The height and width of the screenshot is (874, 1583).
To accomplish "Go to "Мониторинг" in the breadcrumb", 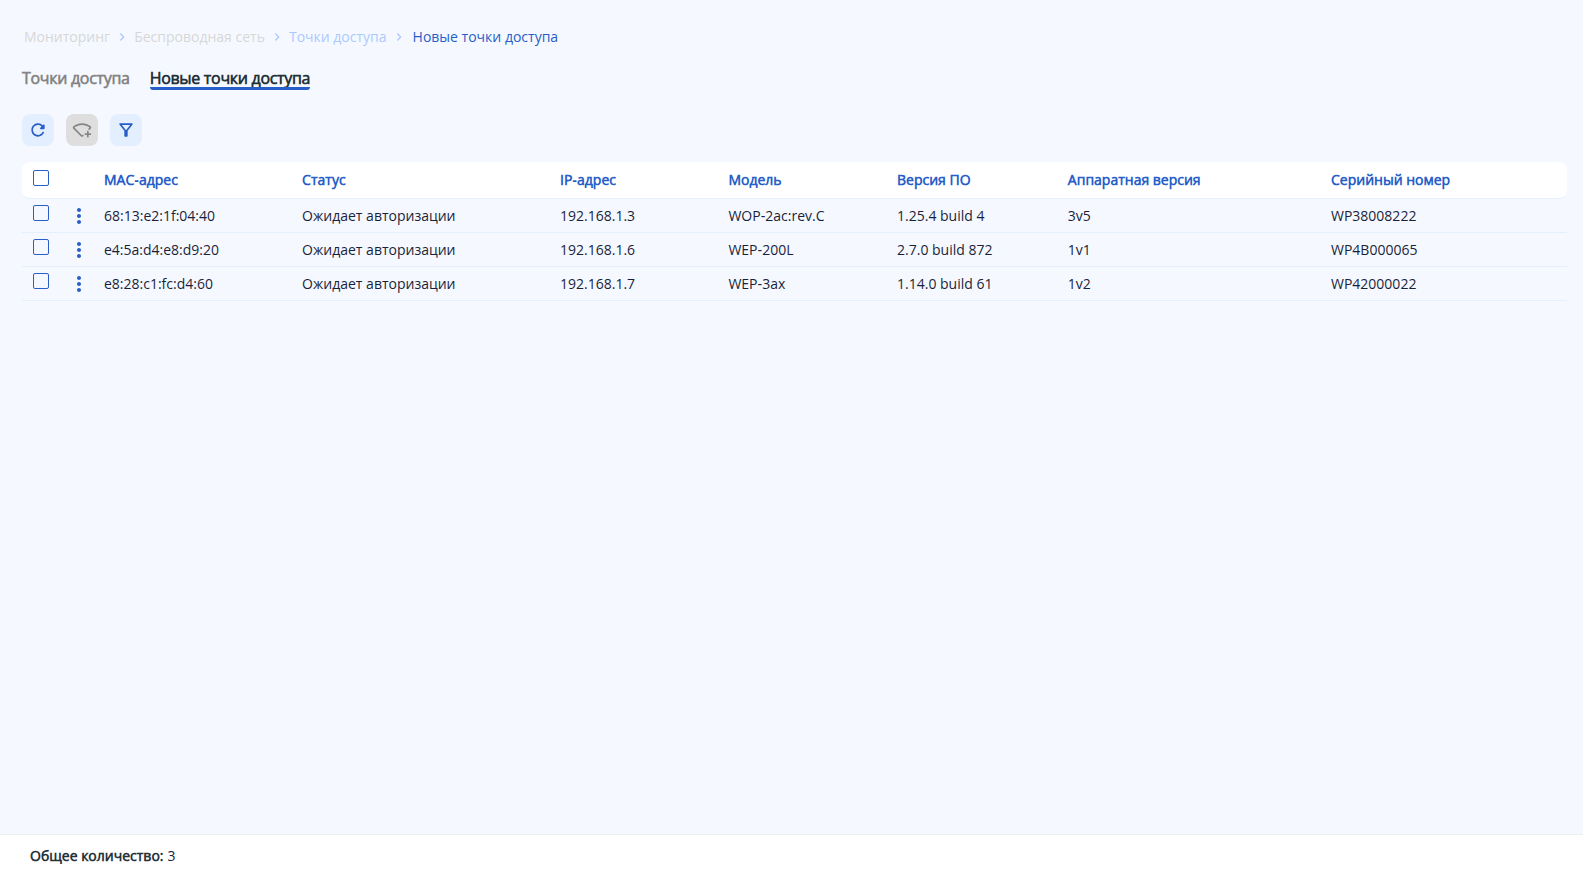I will (x=67, y=37).
